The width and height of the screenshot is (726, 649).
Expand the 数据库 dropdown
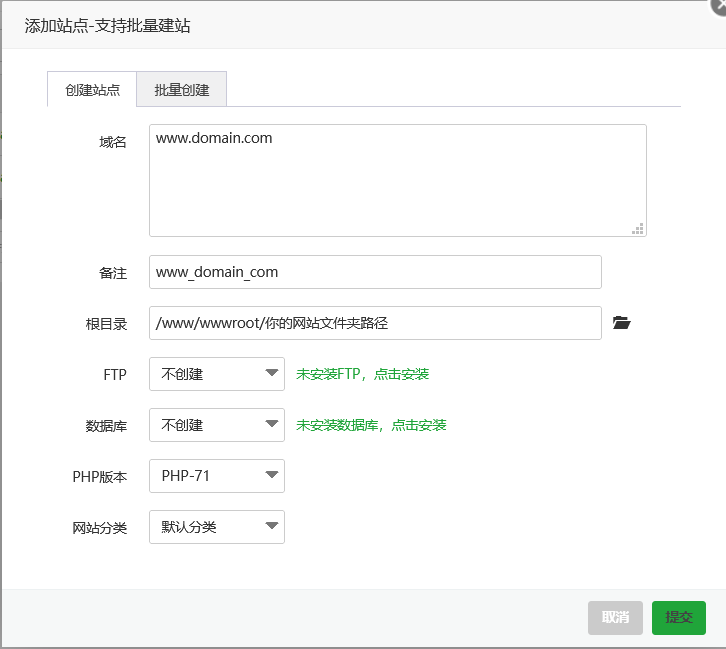click(x=217, y=425)
